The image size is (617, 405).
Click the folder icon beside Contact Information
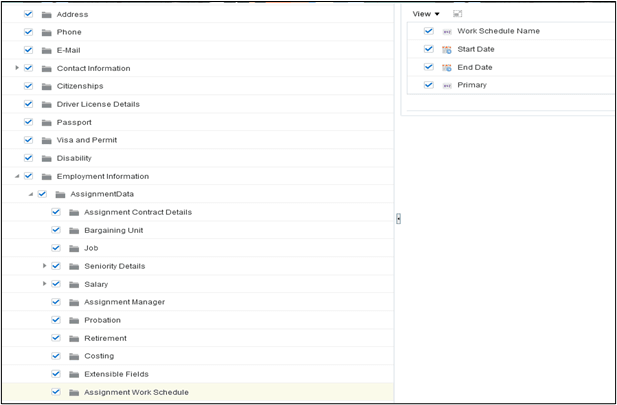click(x=47, y=68)
